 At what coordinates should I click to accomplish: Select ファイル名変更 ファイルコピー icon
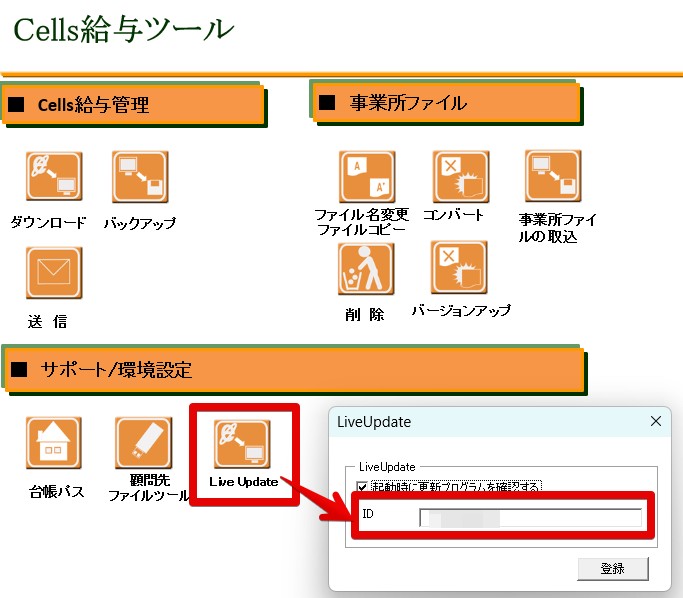pyautogui.click(x=367, y=178)
